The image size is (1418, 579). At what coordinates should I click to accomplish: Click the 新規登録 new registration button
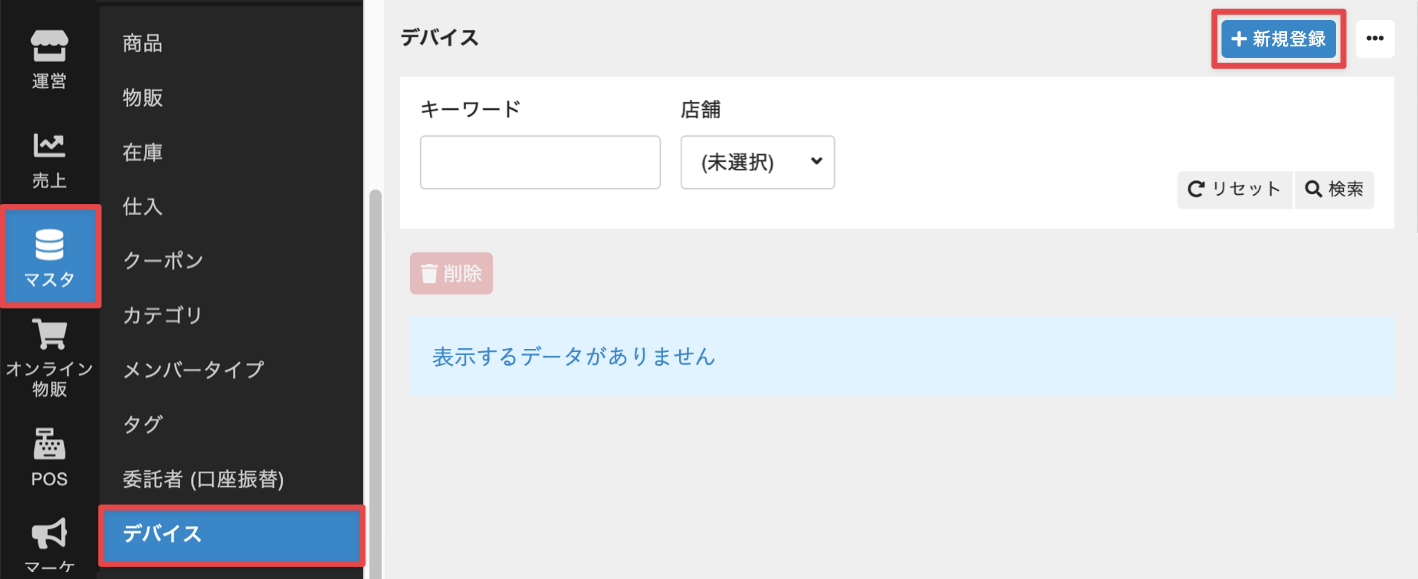point(1279,39)
